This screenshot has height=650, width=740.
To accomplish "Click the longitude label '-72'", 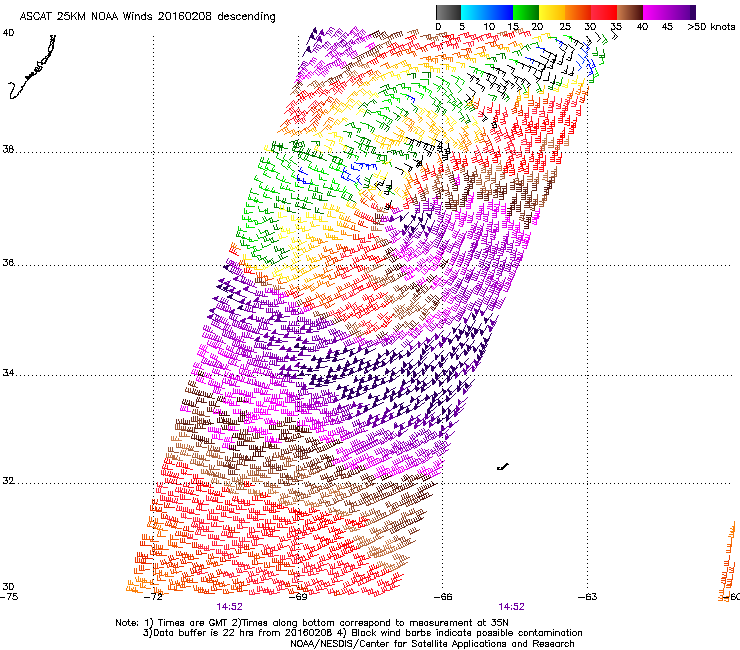I will point(153,596).
